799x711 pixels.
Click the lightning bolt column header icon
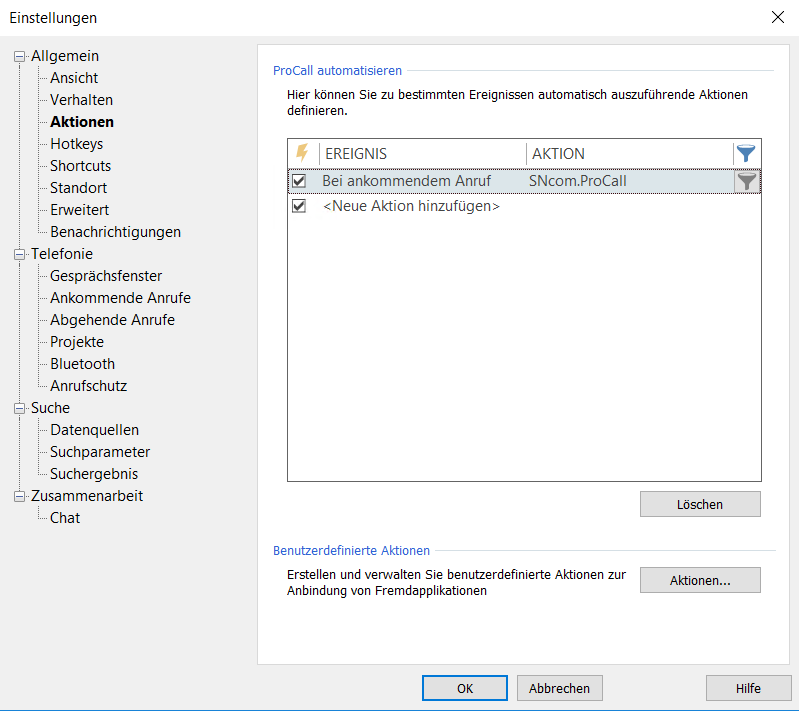point(303,153)
